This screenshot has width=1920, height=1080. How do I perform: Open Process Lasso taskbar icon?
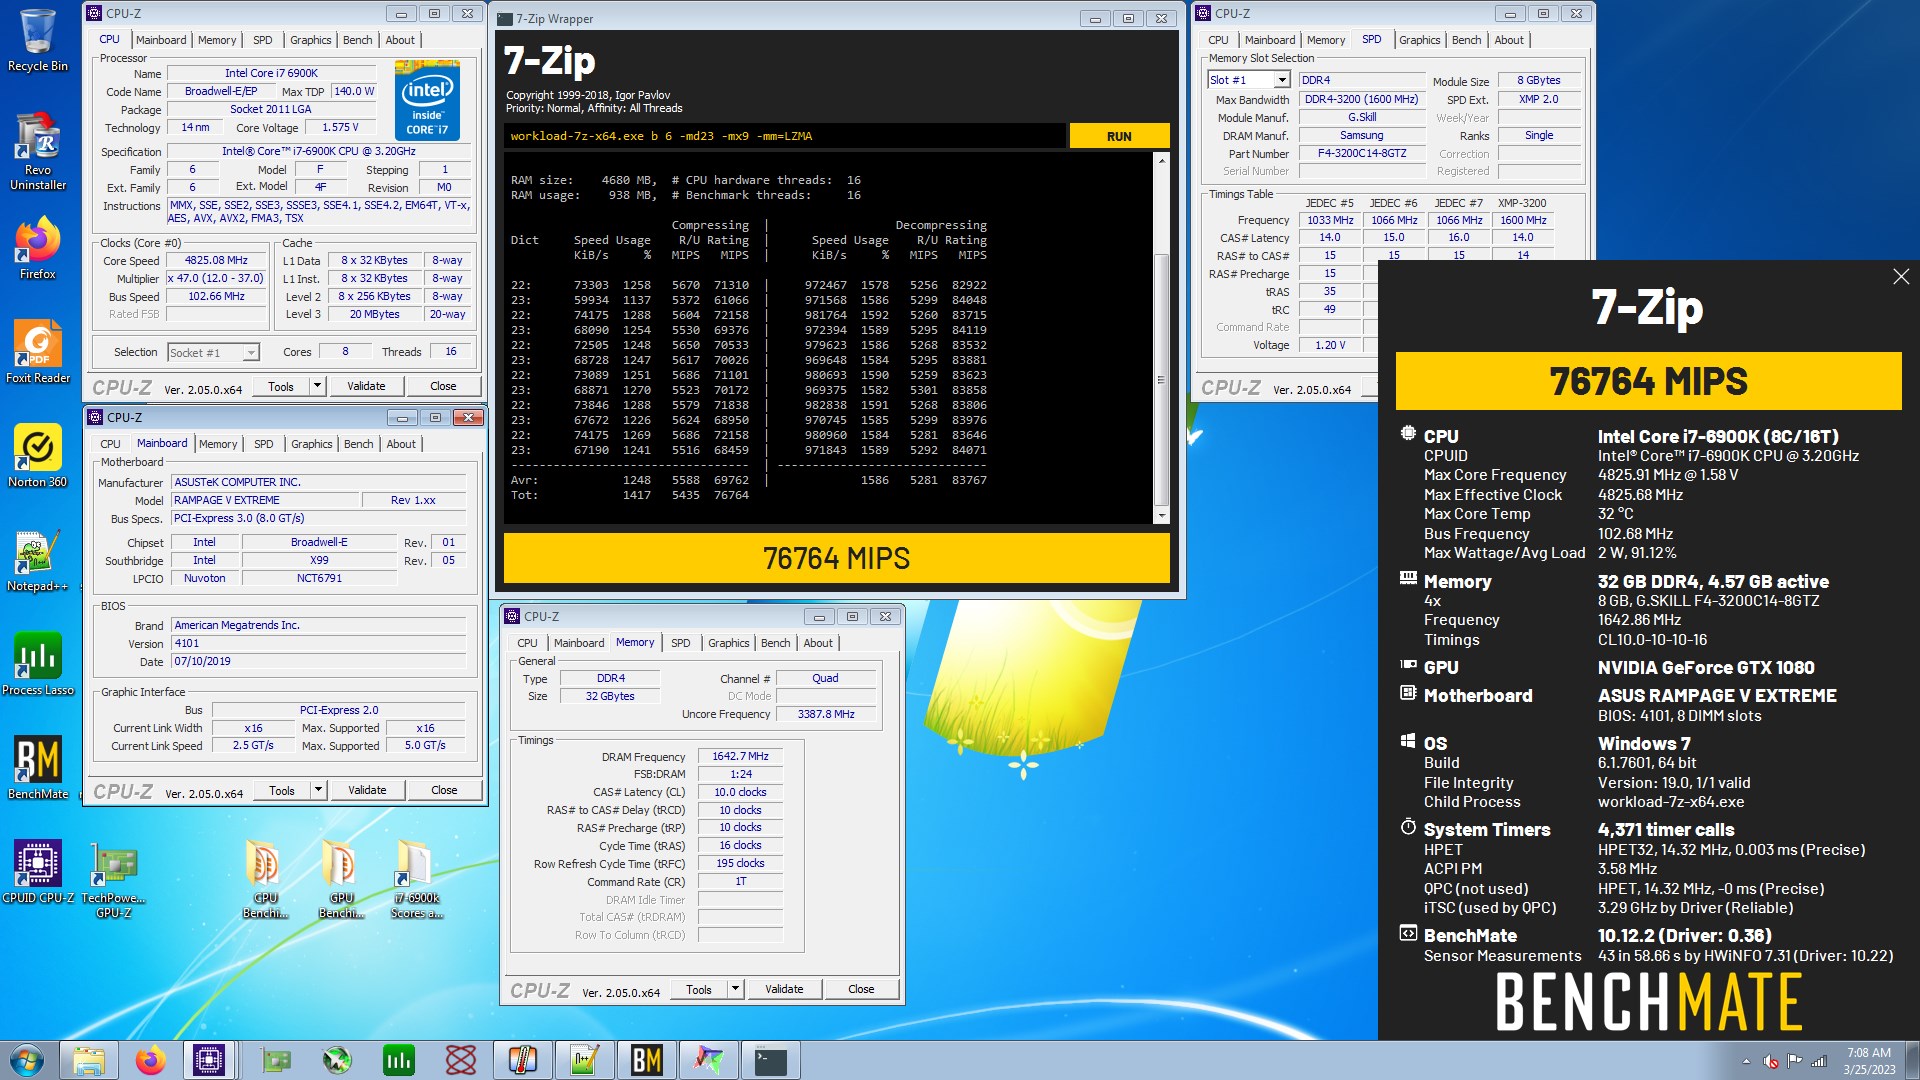point(398,1060)
